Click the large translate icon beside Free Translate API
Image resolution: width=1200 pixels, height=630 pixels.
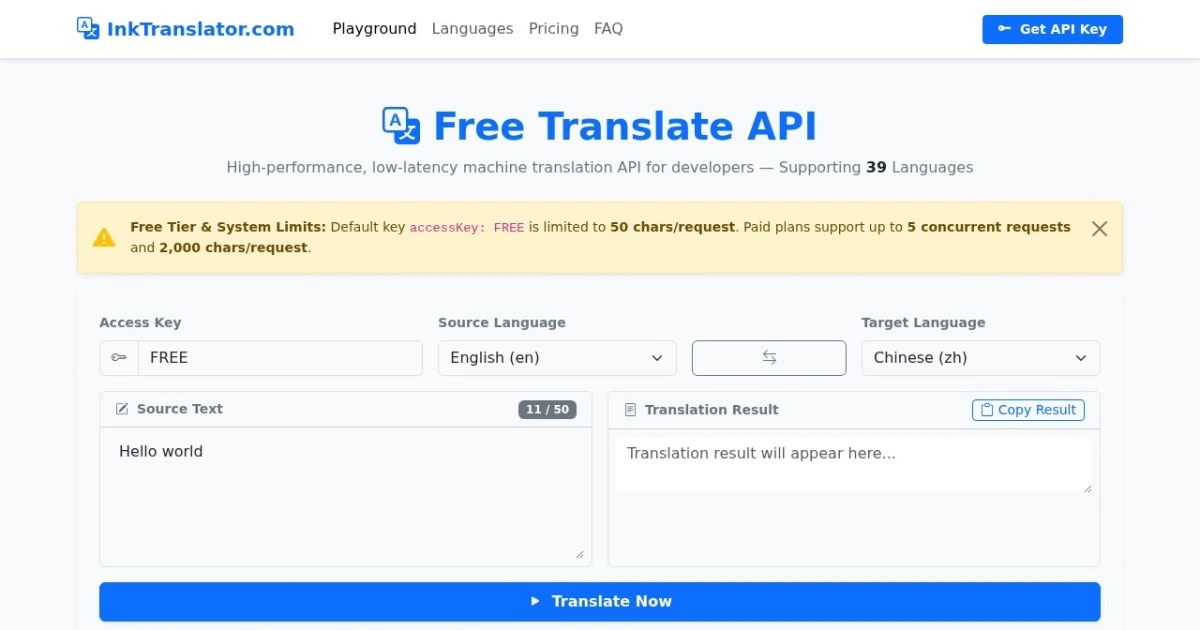pos(402,127)
